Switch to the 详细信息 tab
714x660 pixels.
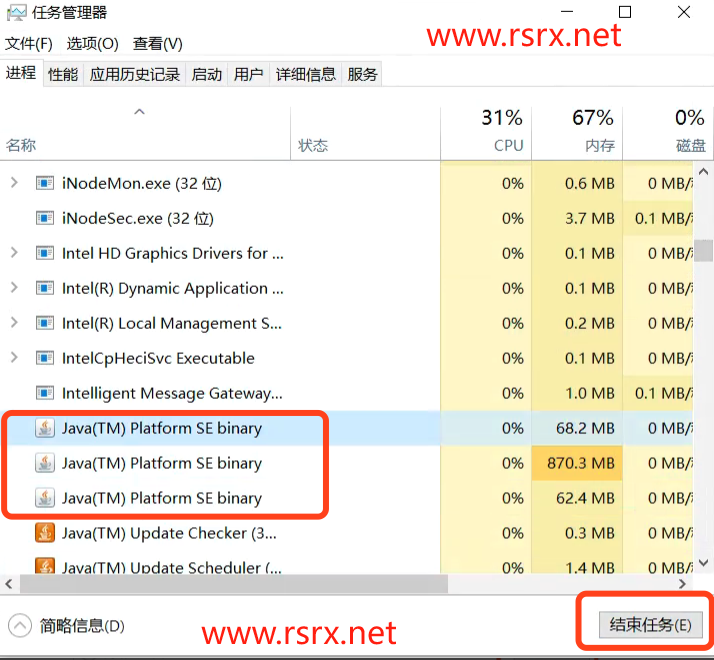coord(306,74)
